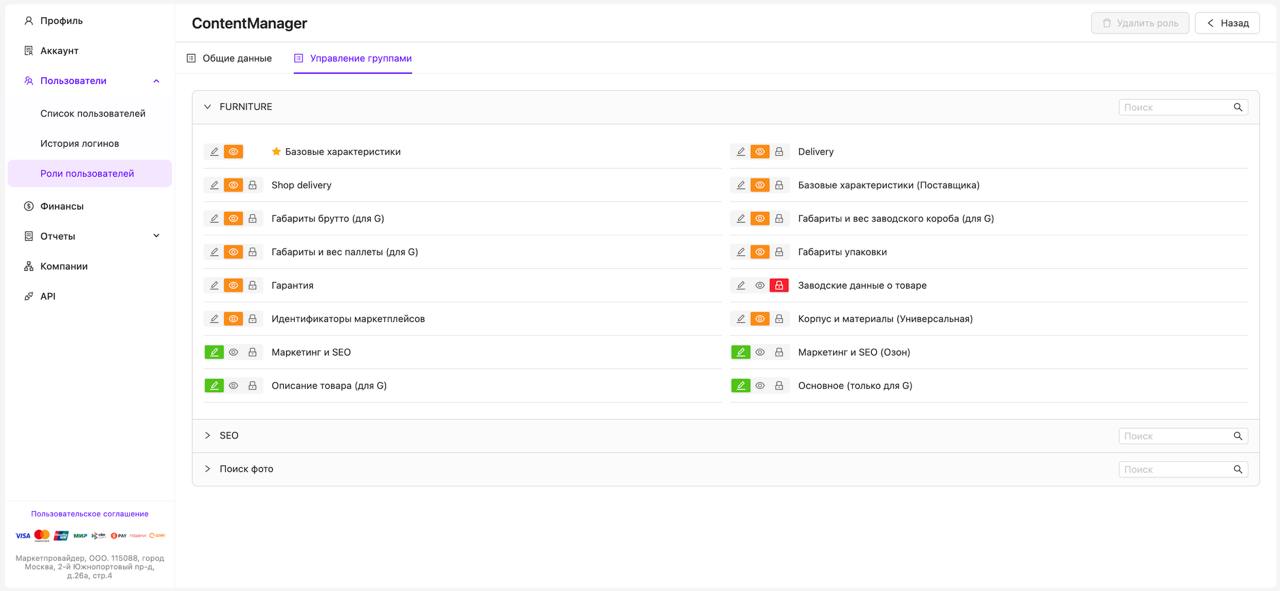Screen dimensions: 1280x591
Task: Click green pencil icon for Основное (только для G)
Action: (741, 386)
